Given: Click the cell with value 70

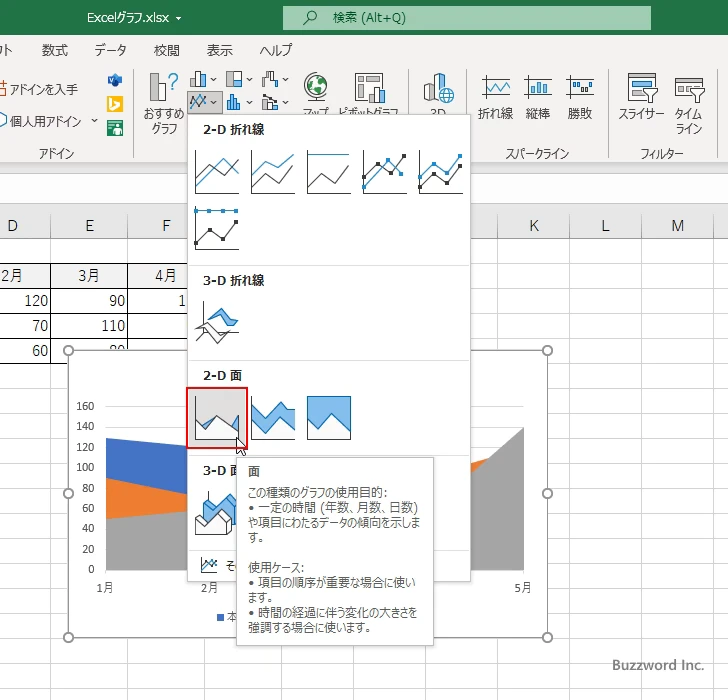Looking at the screenshot, I should click(25, 326).
